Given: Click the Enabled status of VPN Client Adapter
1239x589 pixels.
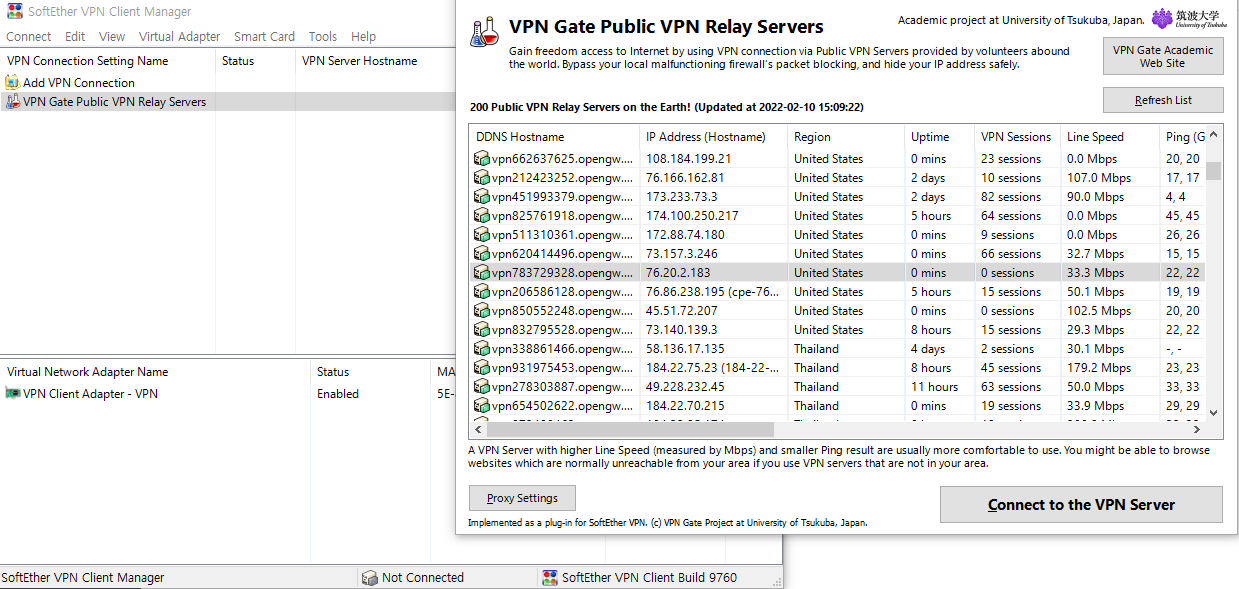Looking at the screenshot, I should tap(338, 394).
